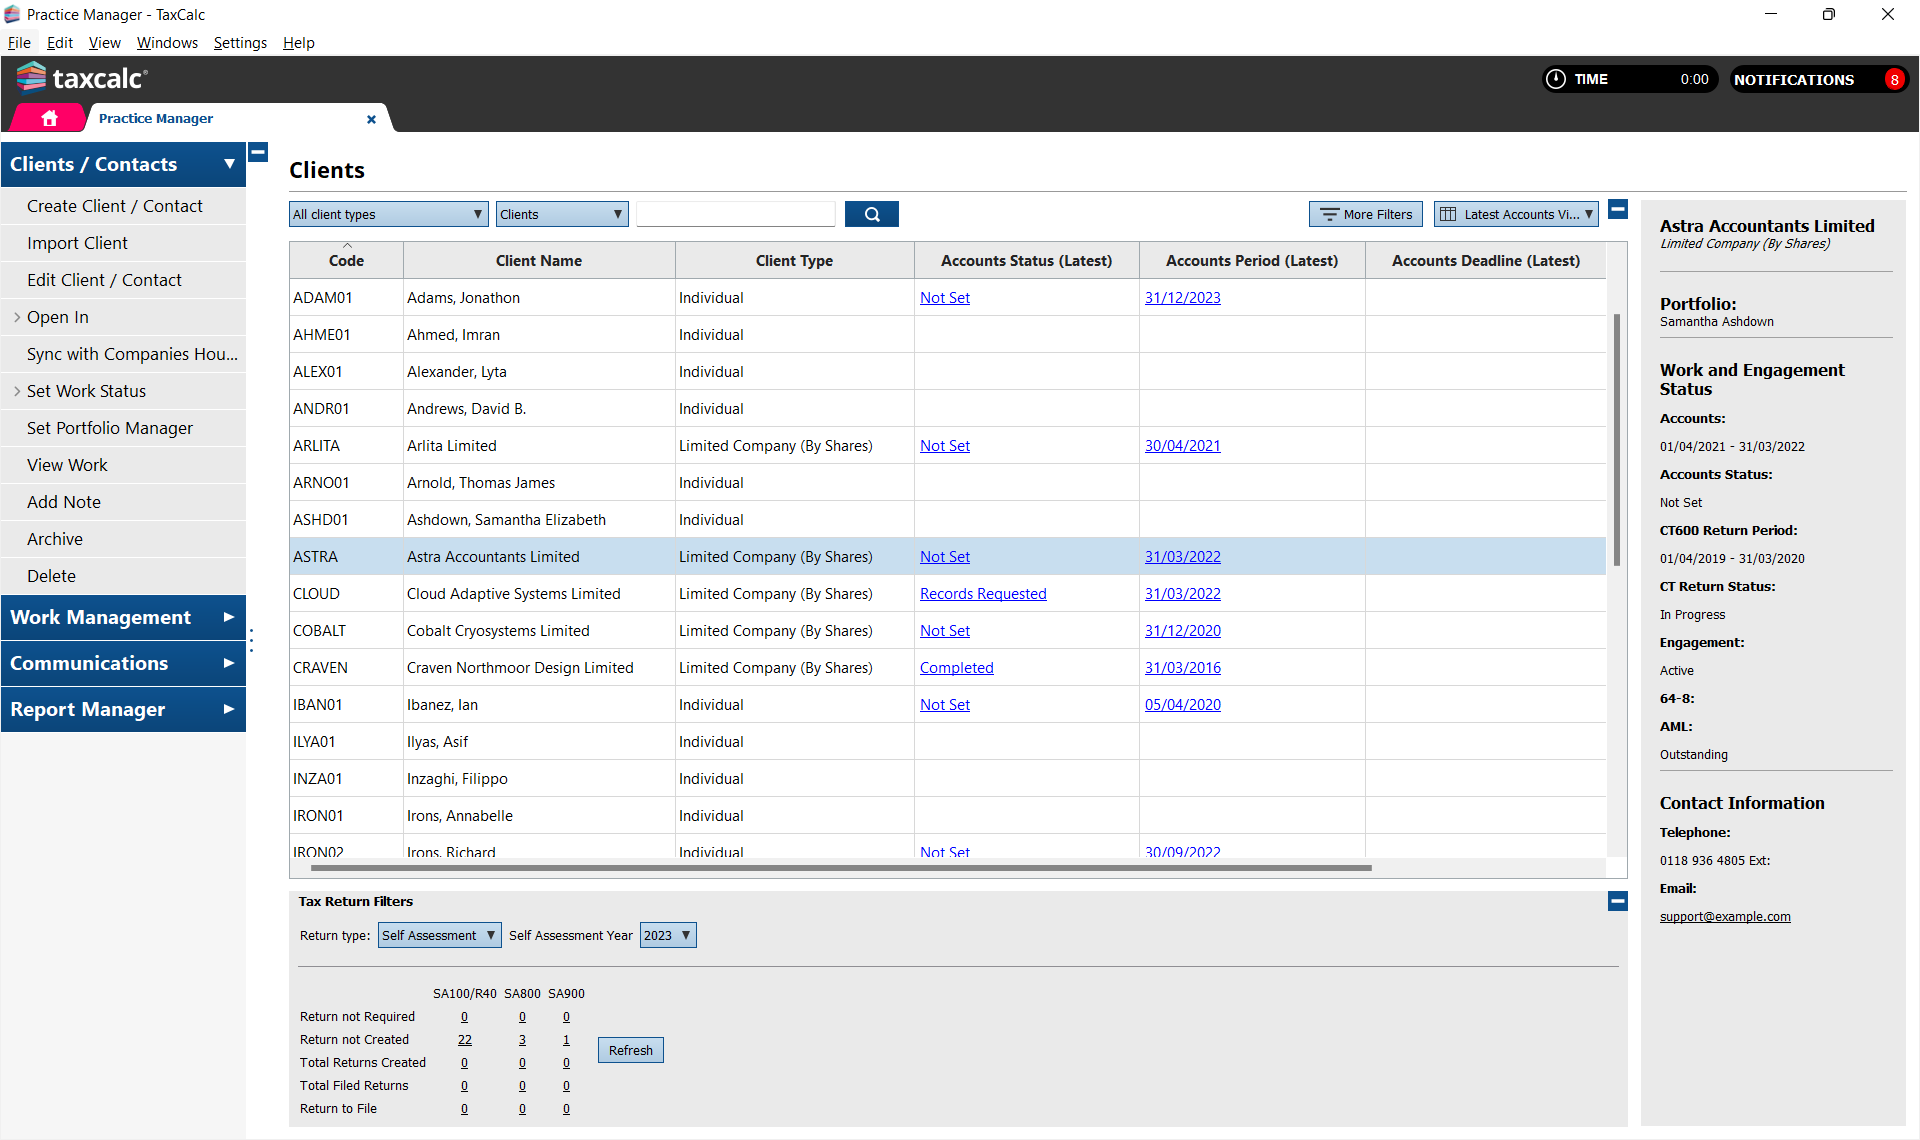Viewport: 1920px width, 1140px height.
Task: Expand the Open In submenu
Action: (57, 317)
